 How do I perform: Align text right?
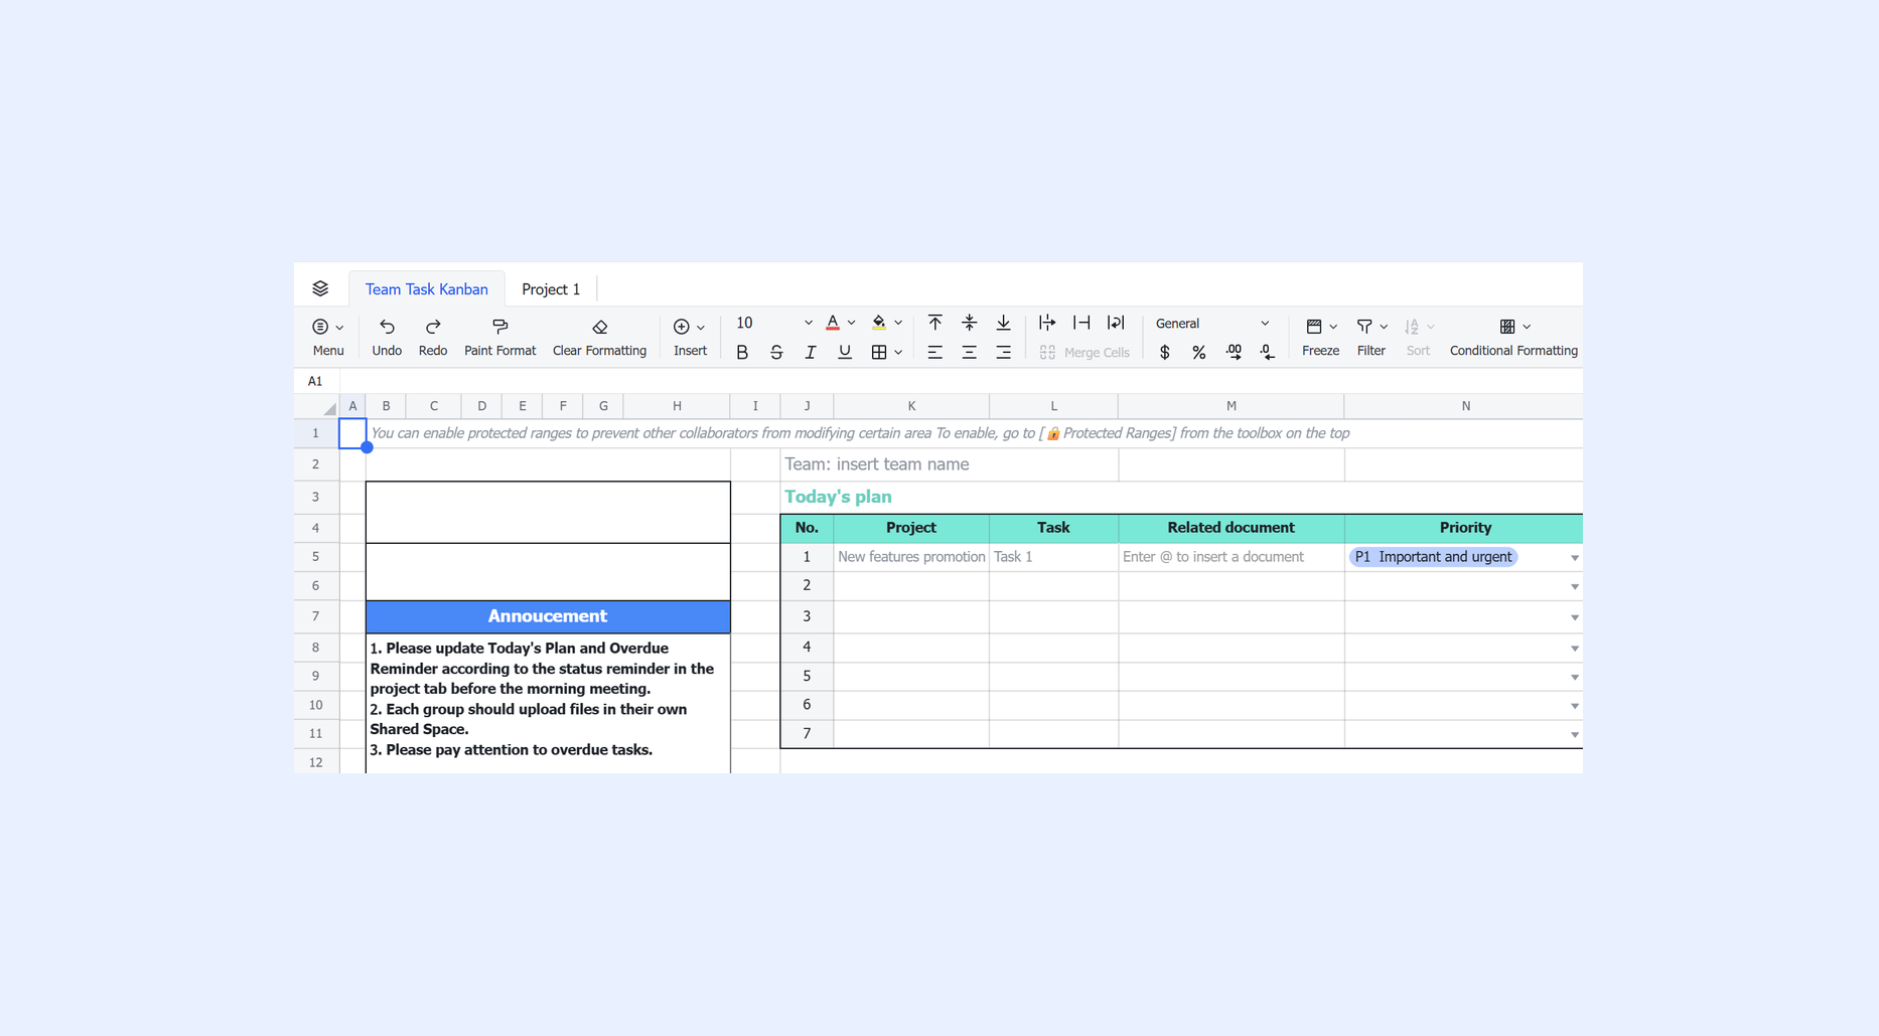click(x=1003, y=352)
